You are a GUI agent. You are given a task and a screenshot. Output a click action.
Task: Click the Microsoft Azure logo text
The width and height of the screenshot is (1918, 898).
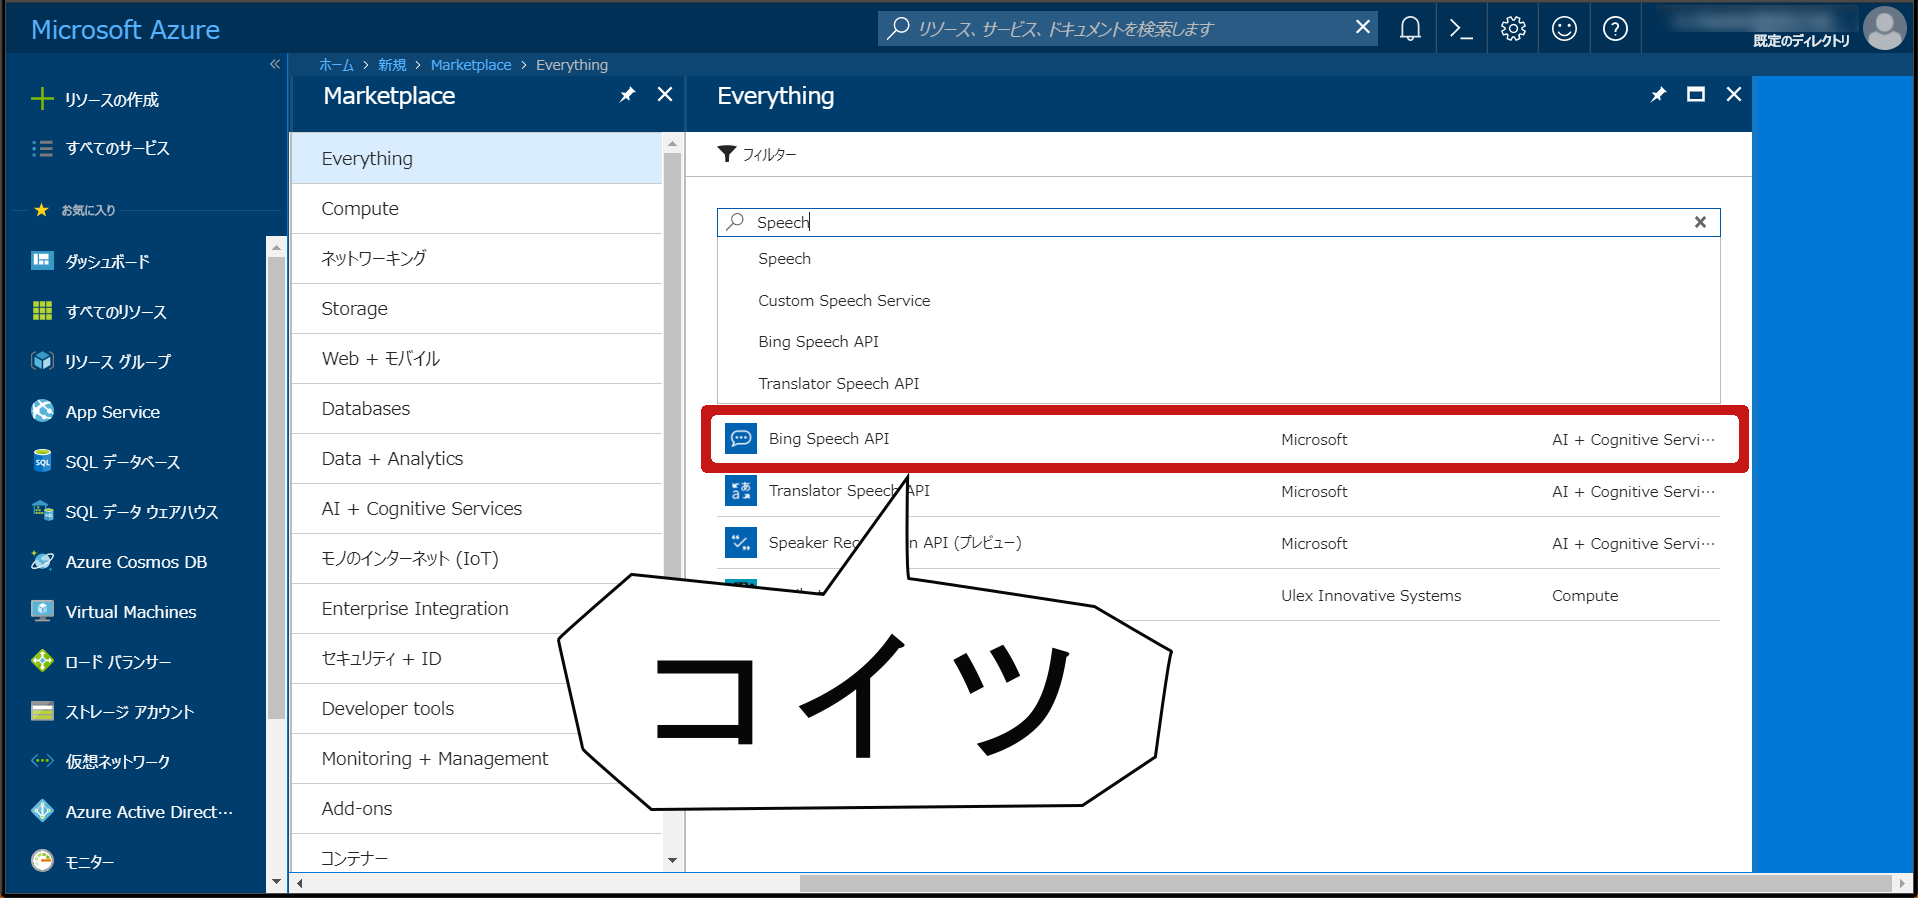tap(125, 30)
